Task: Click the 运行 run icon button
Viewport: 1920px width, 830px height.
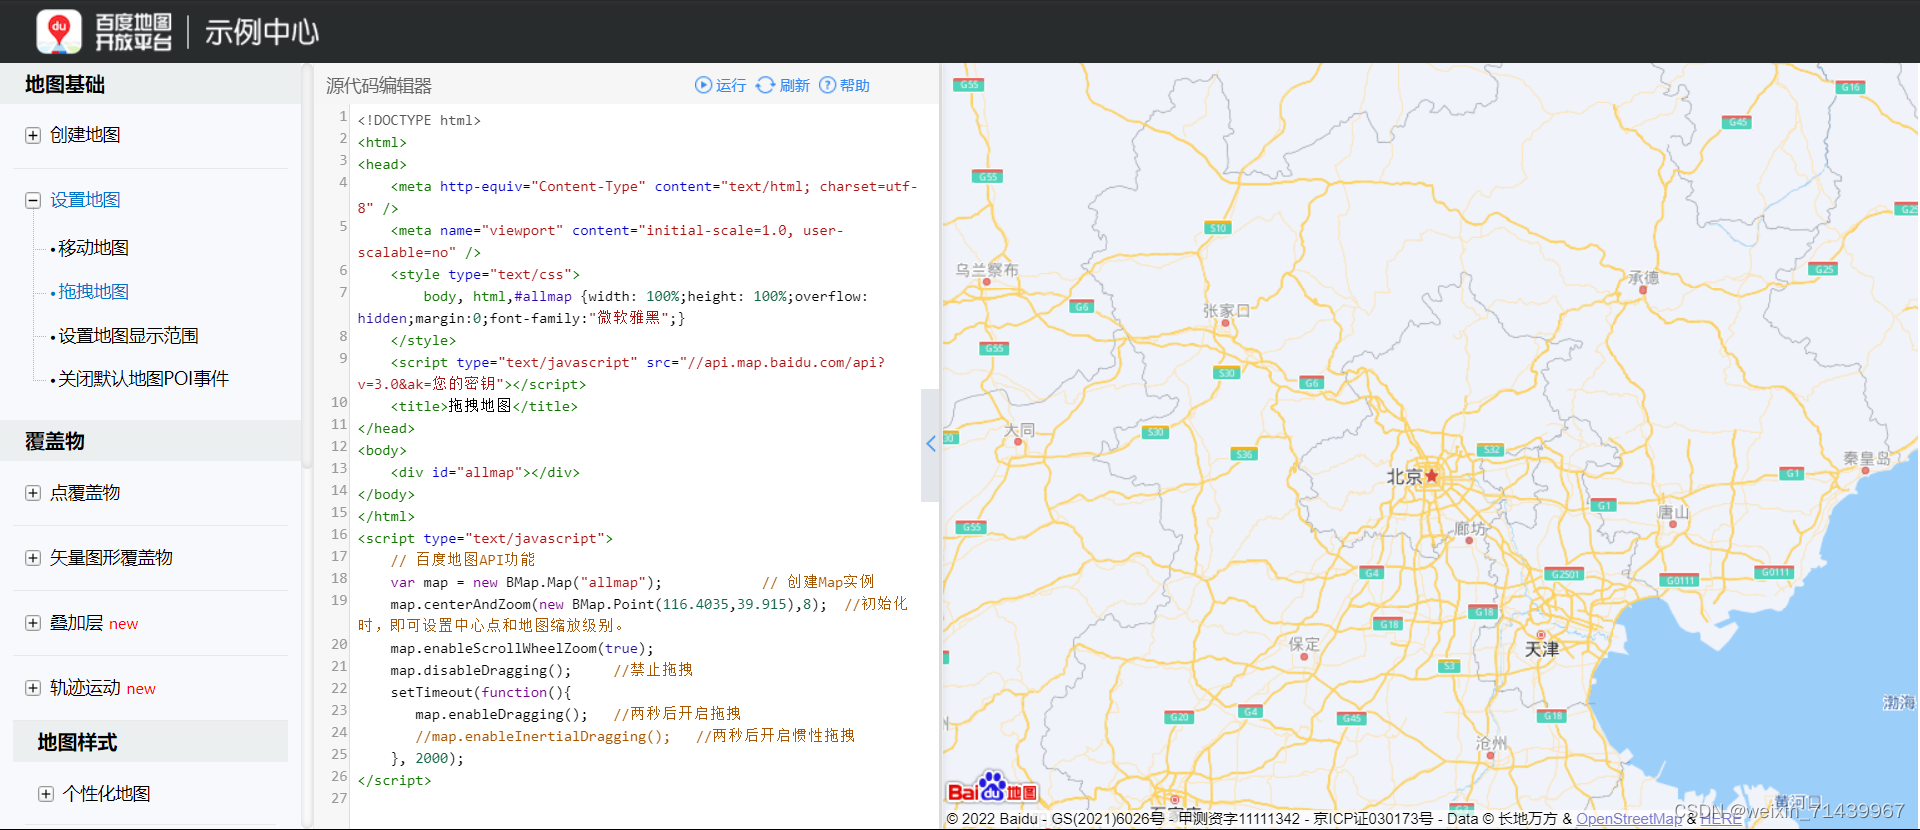Action: tap(720, 85)
